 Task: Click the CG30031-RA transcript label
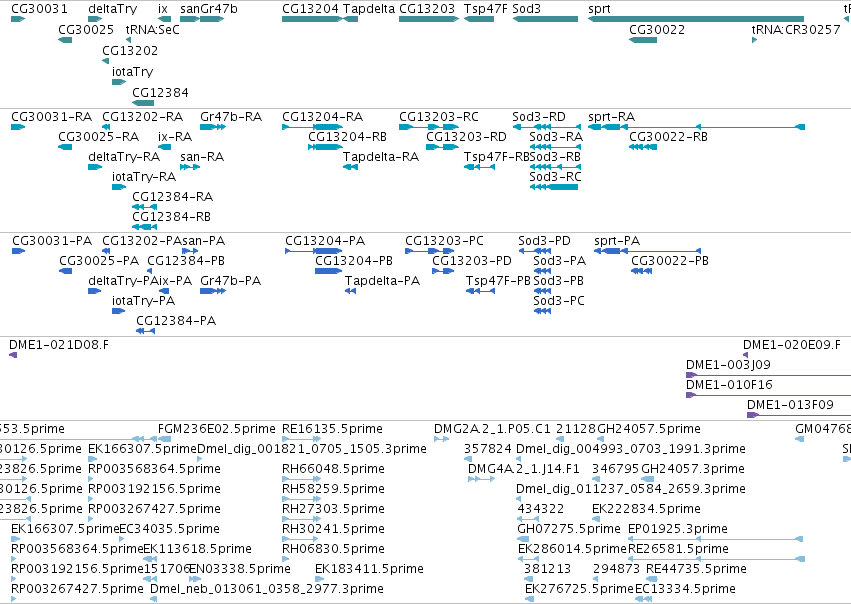tap(52, 117)
